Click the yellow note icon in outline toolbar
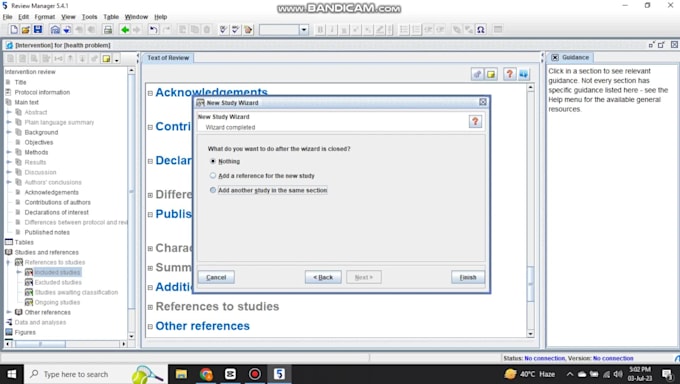The width and height of the screenshot is (680, 384). [x=106, y=59]
